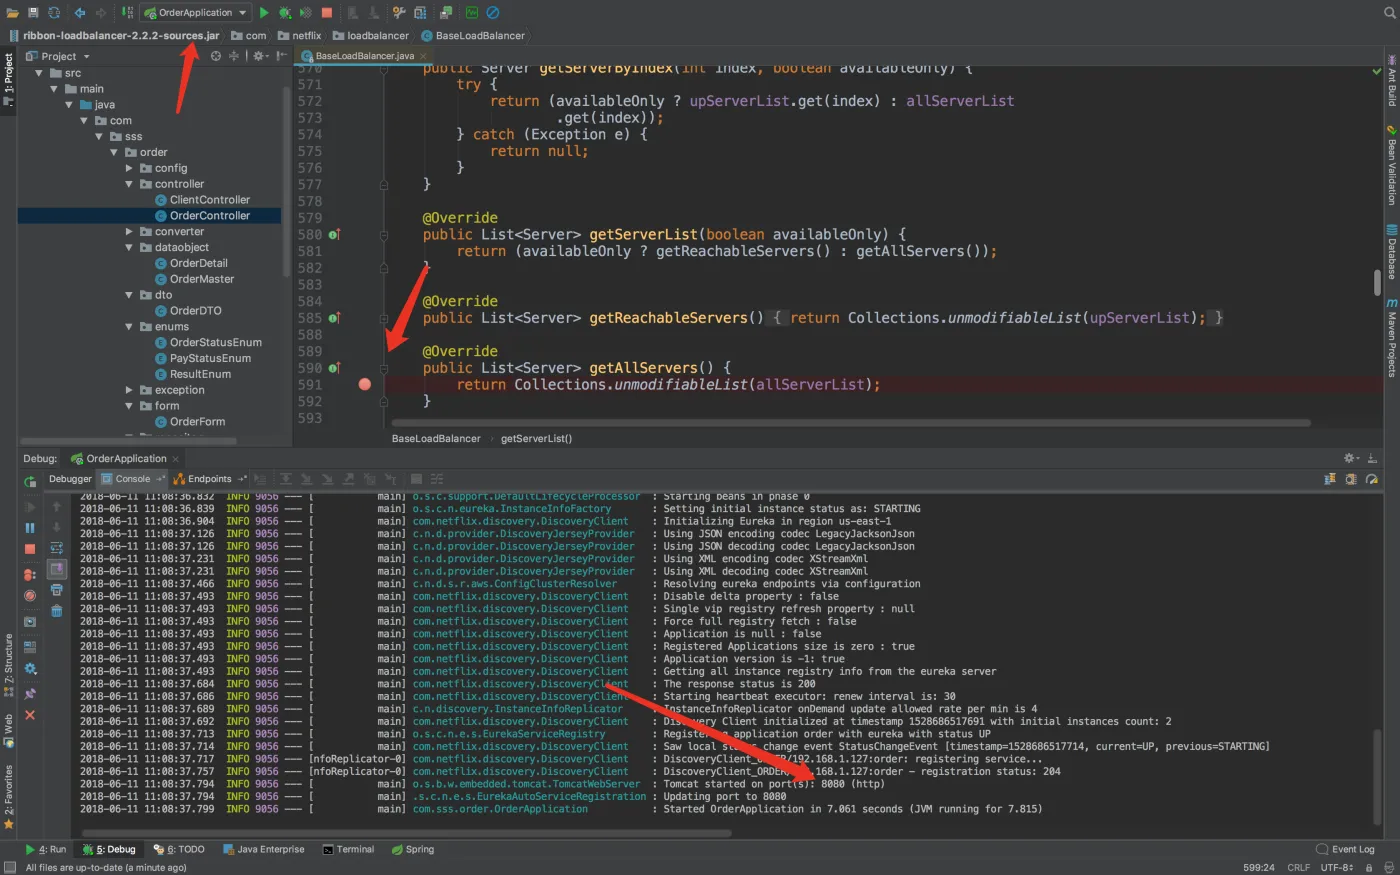Expand the converter folder in project tree
Image resolution: width=1400 pixels, height=875 pixels.
[129, 232]
